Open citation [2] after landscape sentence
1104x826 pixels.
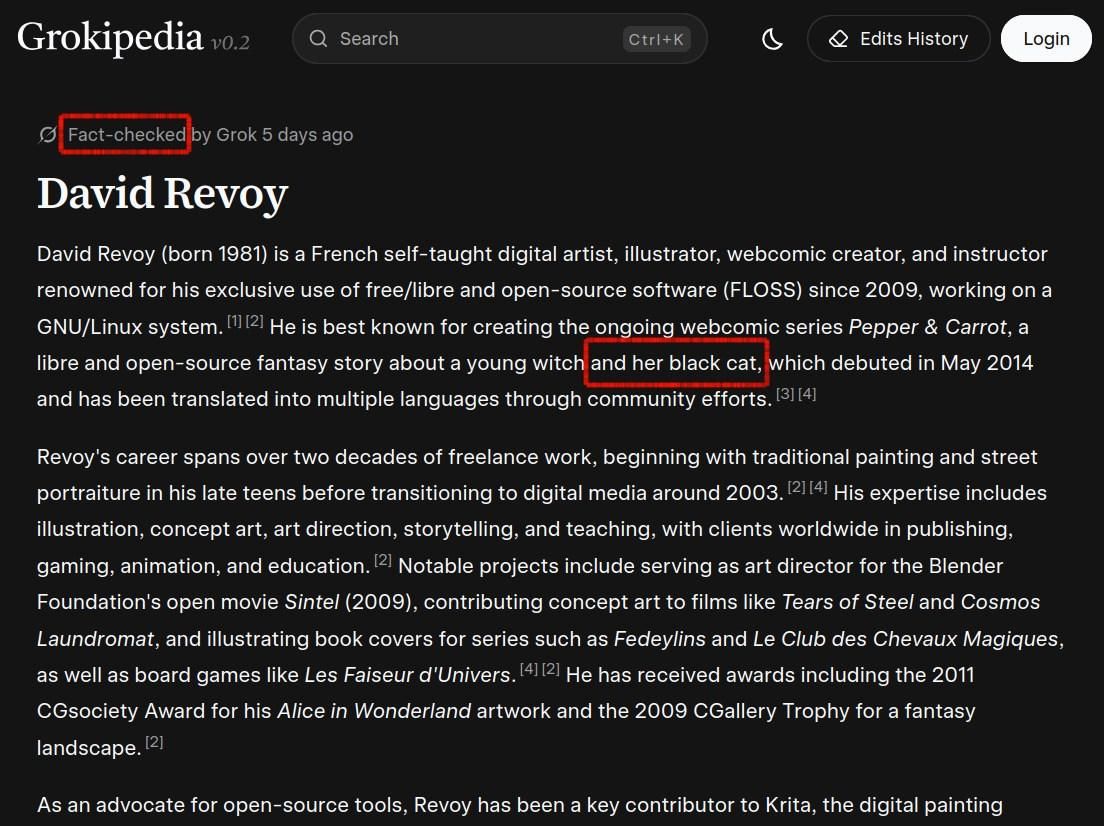[x=154, y=741]
